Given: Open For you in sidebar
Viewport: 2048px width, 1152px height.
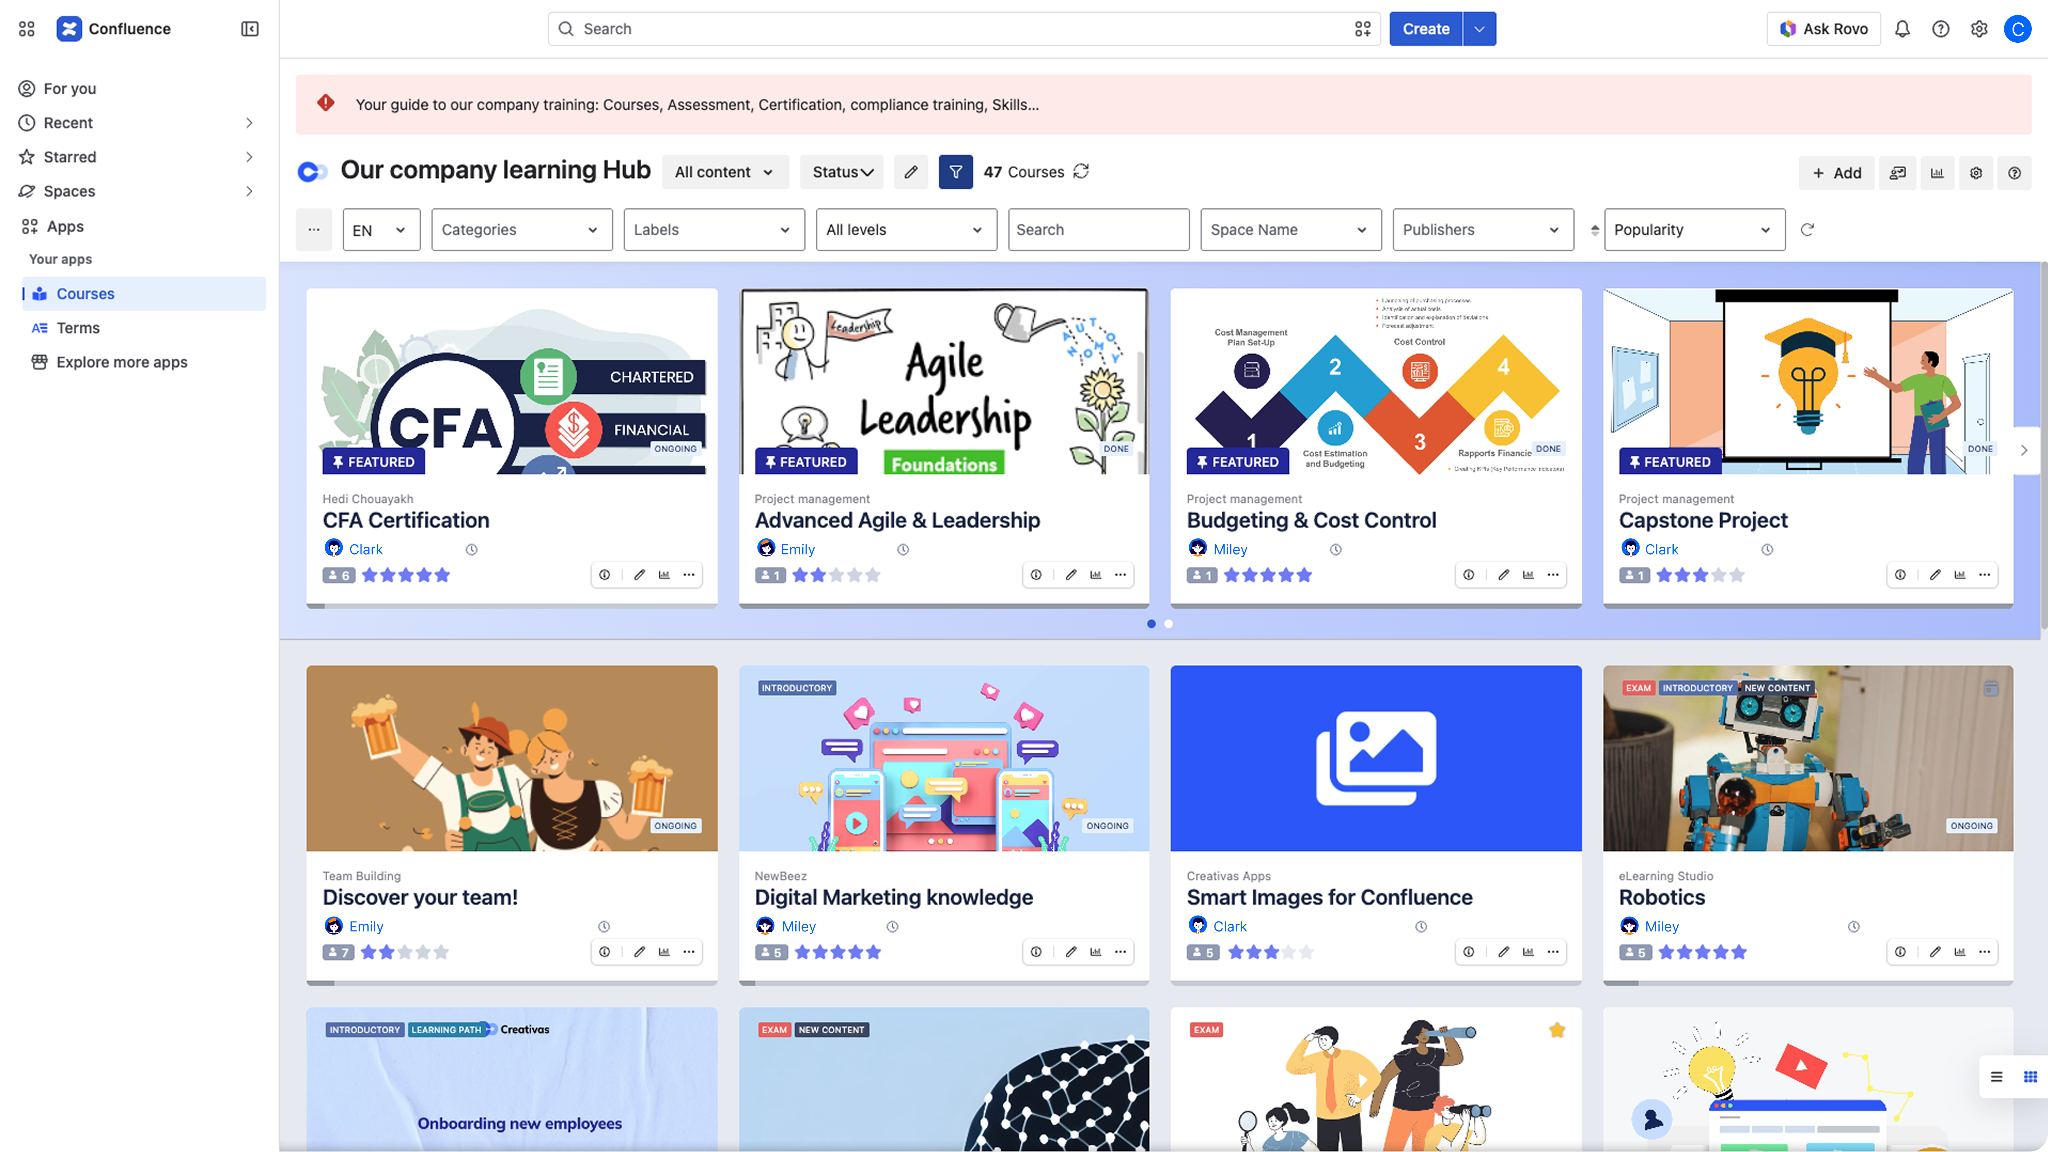Looking at the screenshot, I should coord(70,89).
